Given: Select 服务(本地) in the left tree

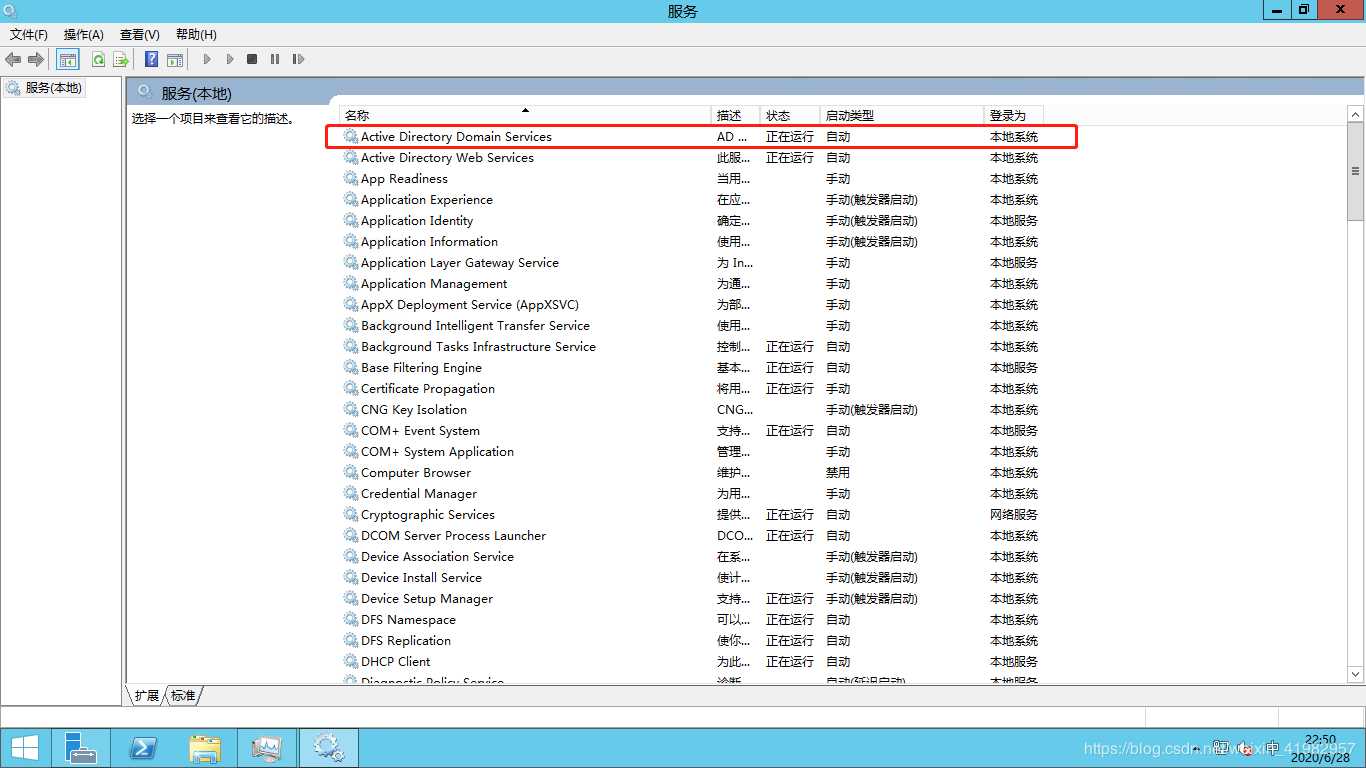Looking at the screenshot, I should (44, 88).
